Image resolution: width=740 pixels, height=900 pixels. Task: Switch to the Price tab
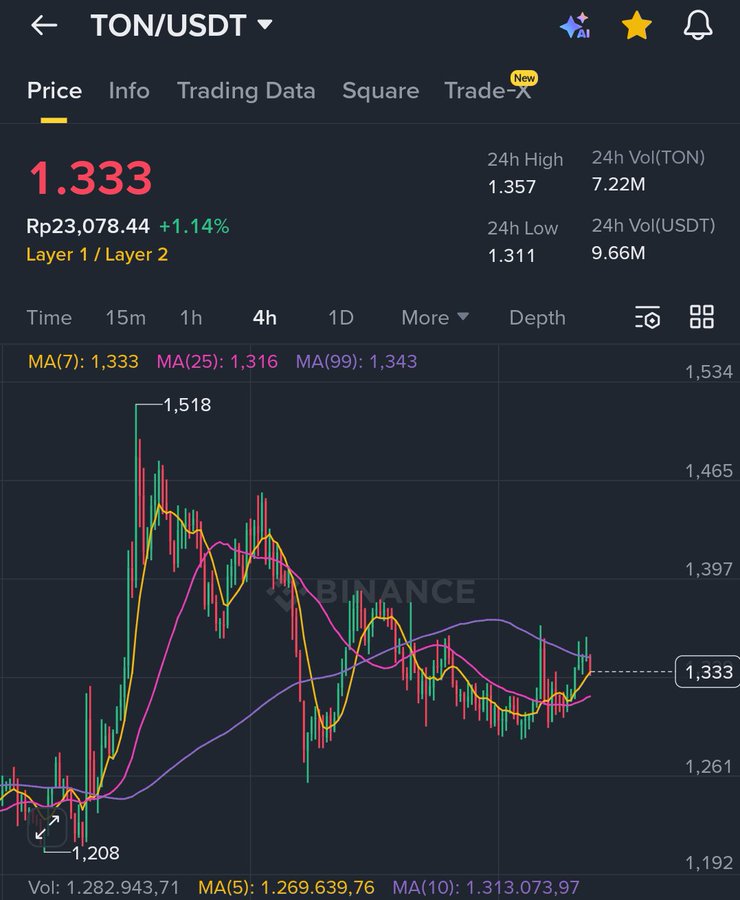click(x=55, y=91)
